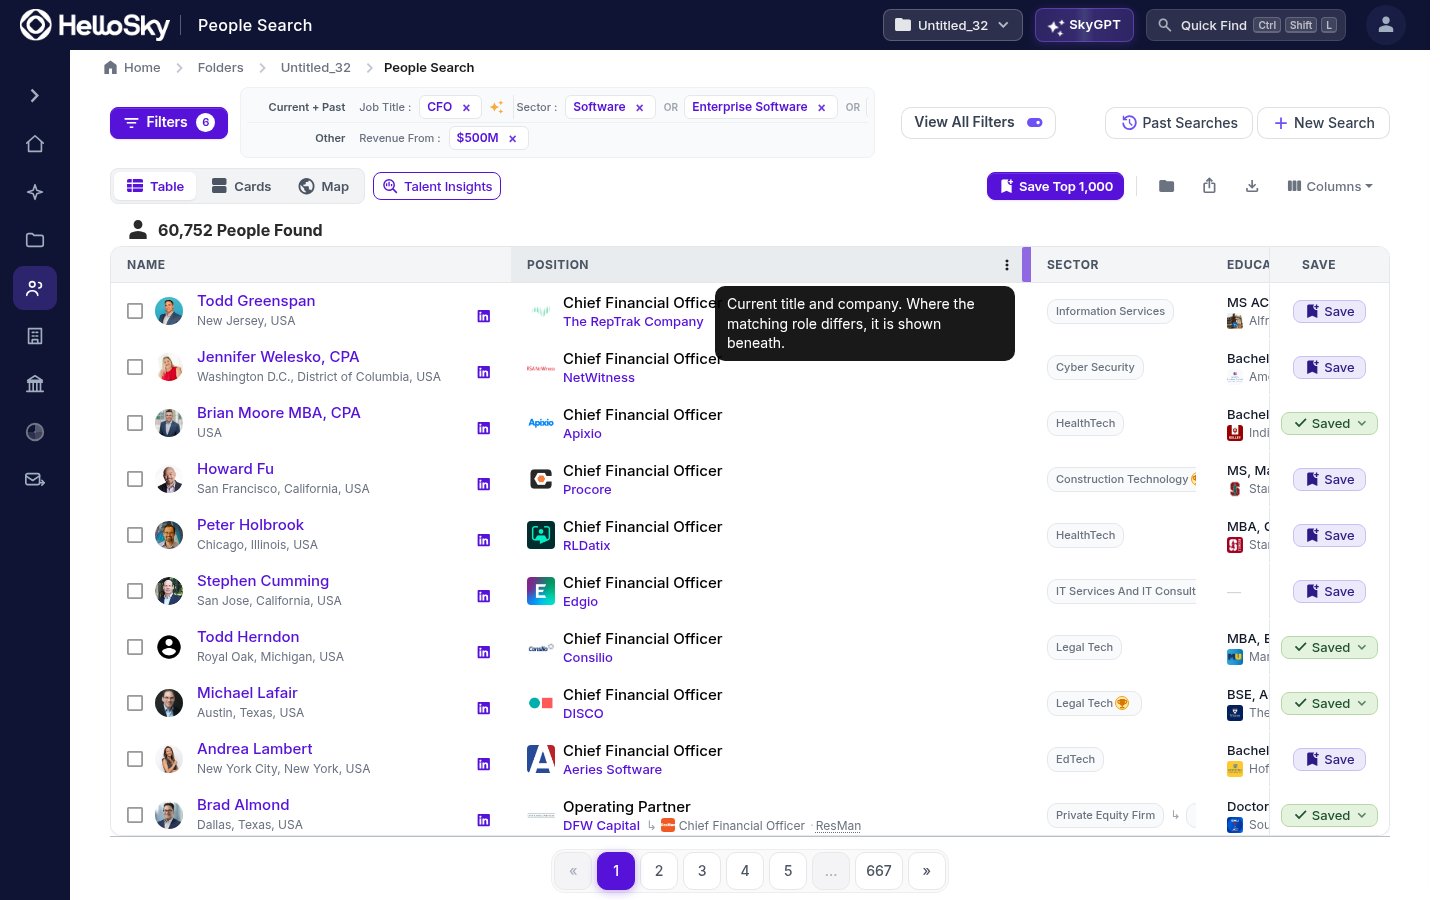This screenshot has height=900, width=1440.
Task: Launch SkyGPT assistant
Action: [1084, 25]
